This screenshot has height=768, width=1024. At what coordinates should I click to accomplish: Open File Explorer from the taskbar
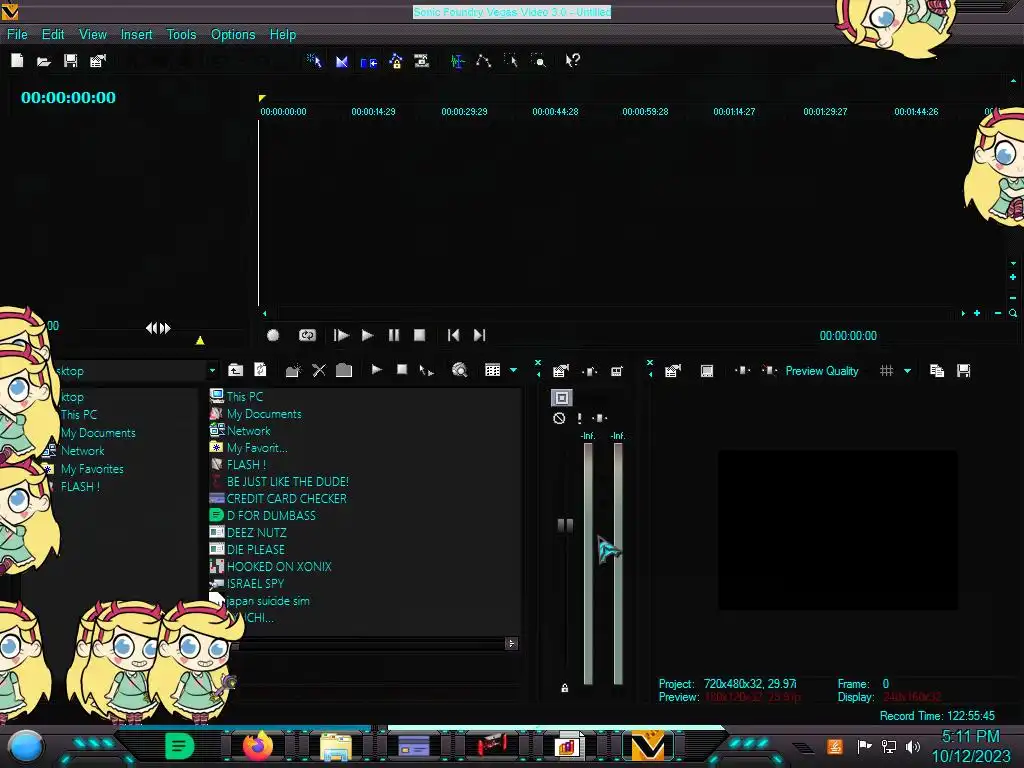(336, 746)
